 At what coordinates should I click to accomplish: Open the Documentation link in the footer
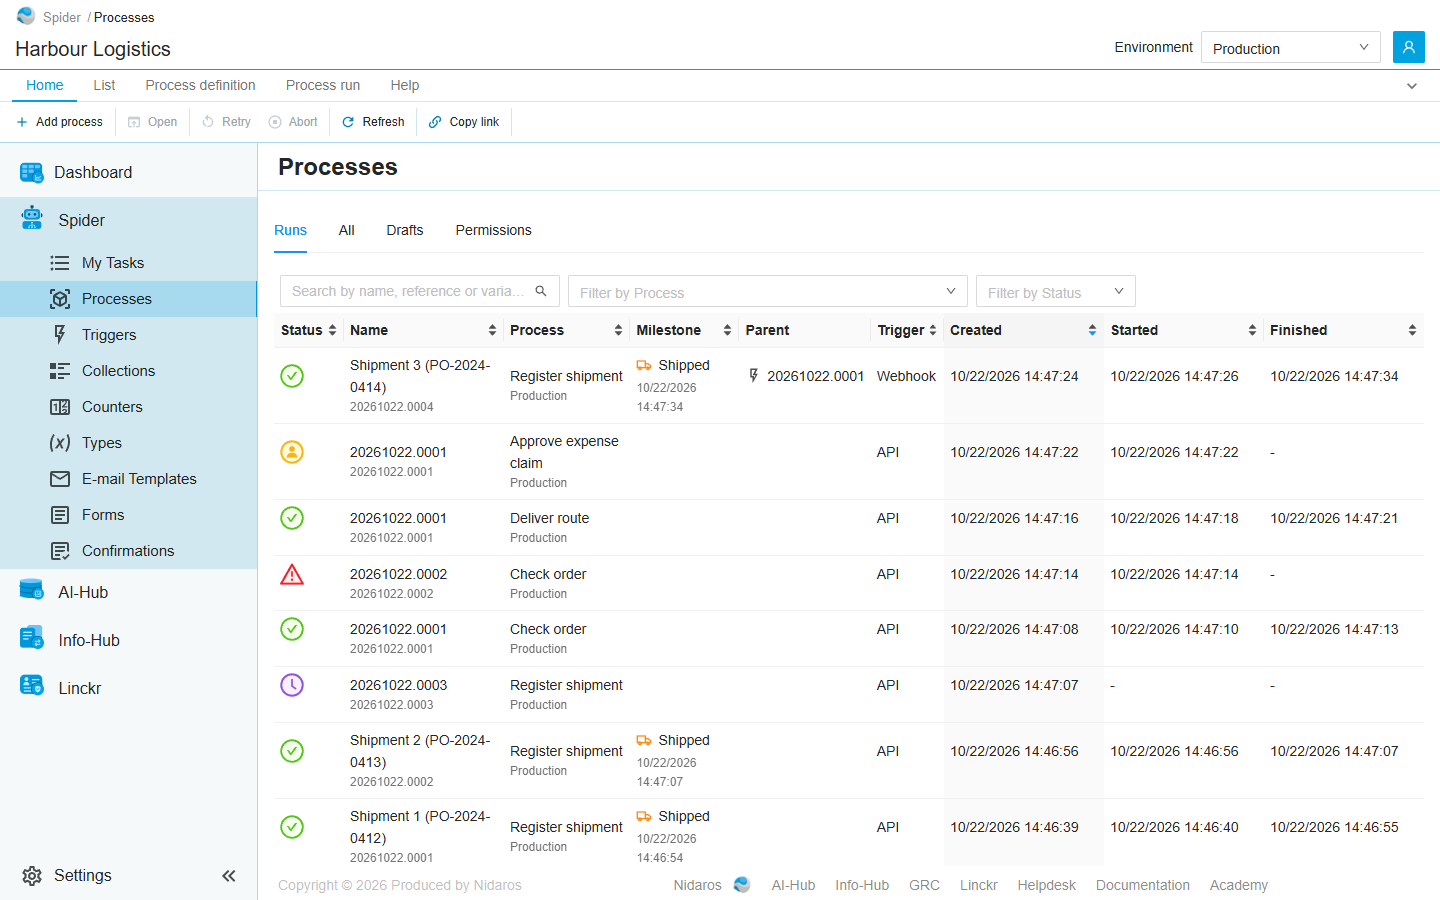[1142, 885]
